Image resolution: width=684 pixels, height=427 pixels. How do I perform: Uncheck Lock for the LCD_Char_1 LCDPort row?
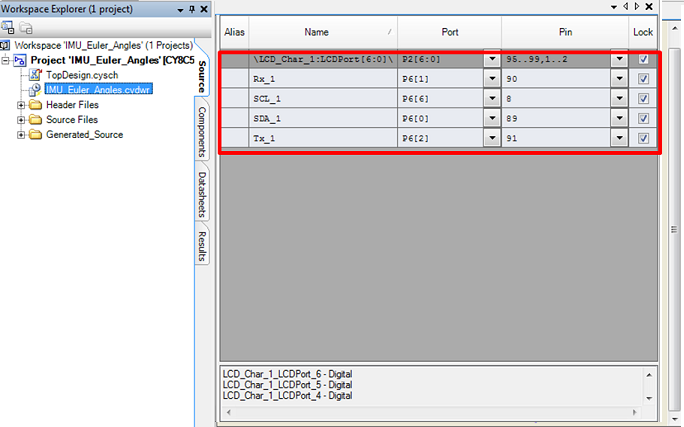[x=643, y=59]
